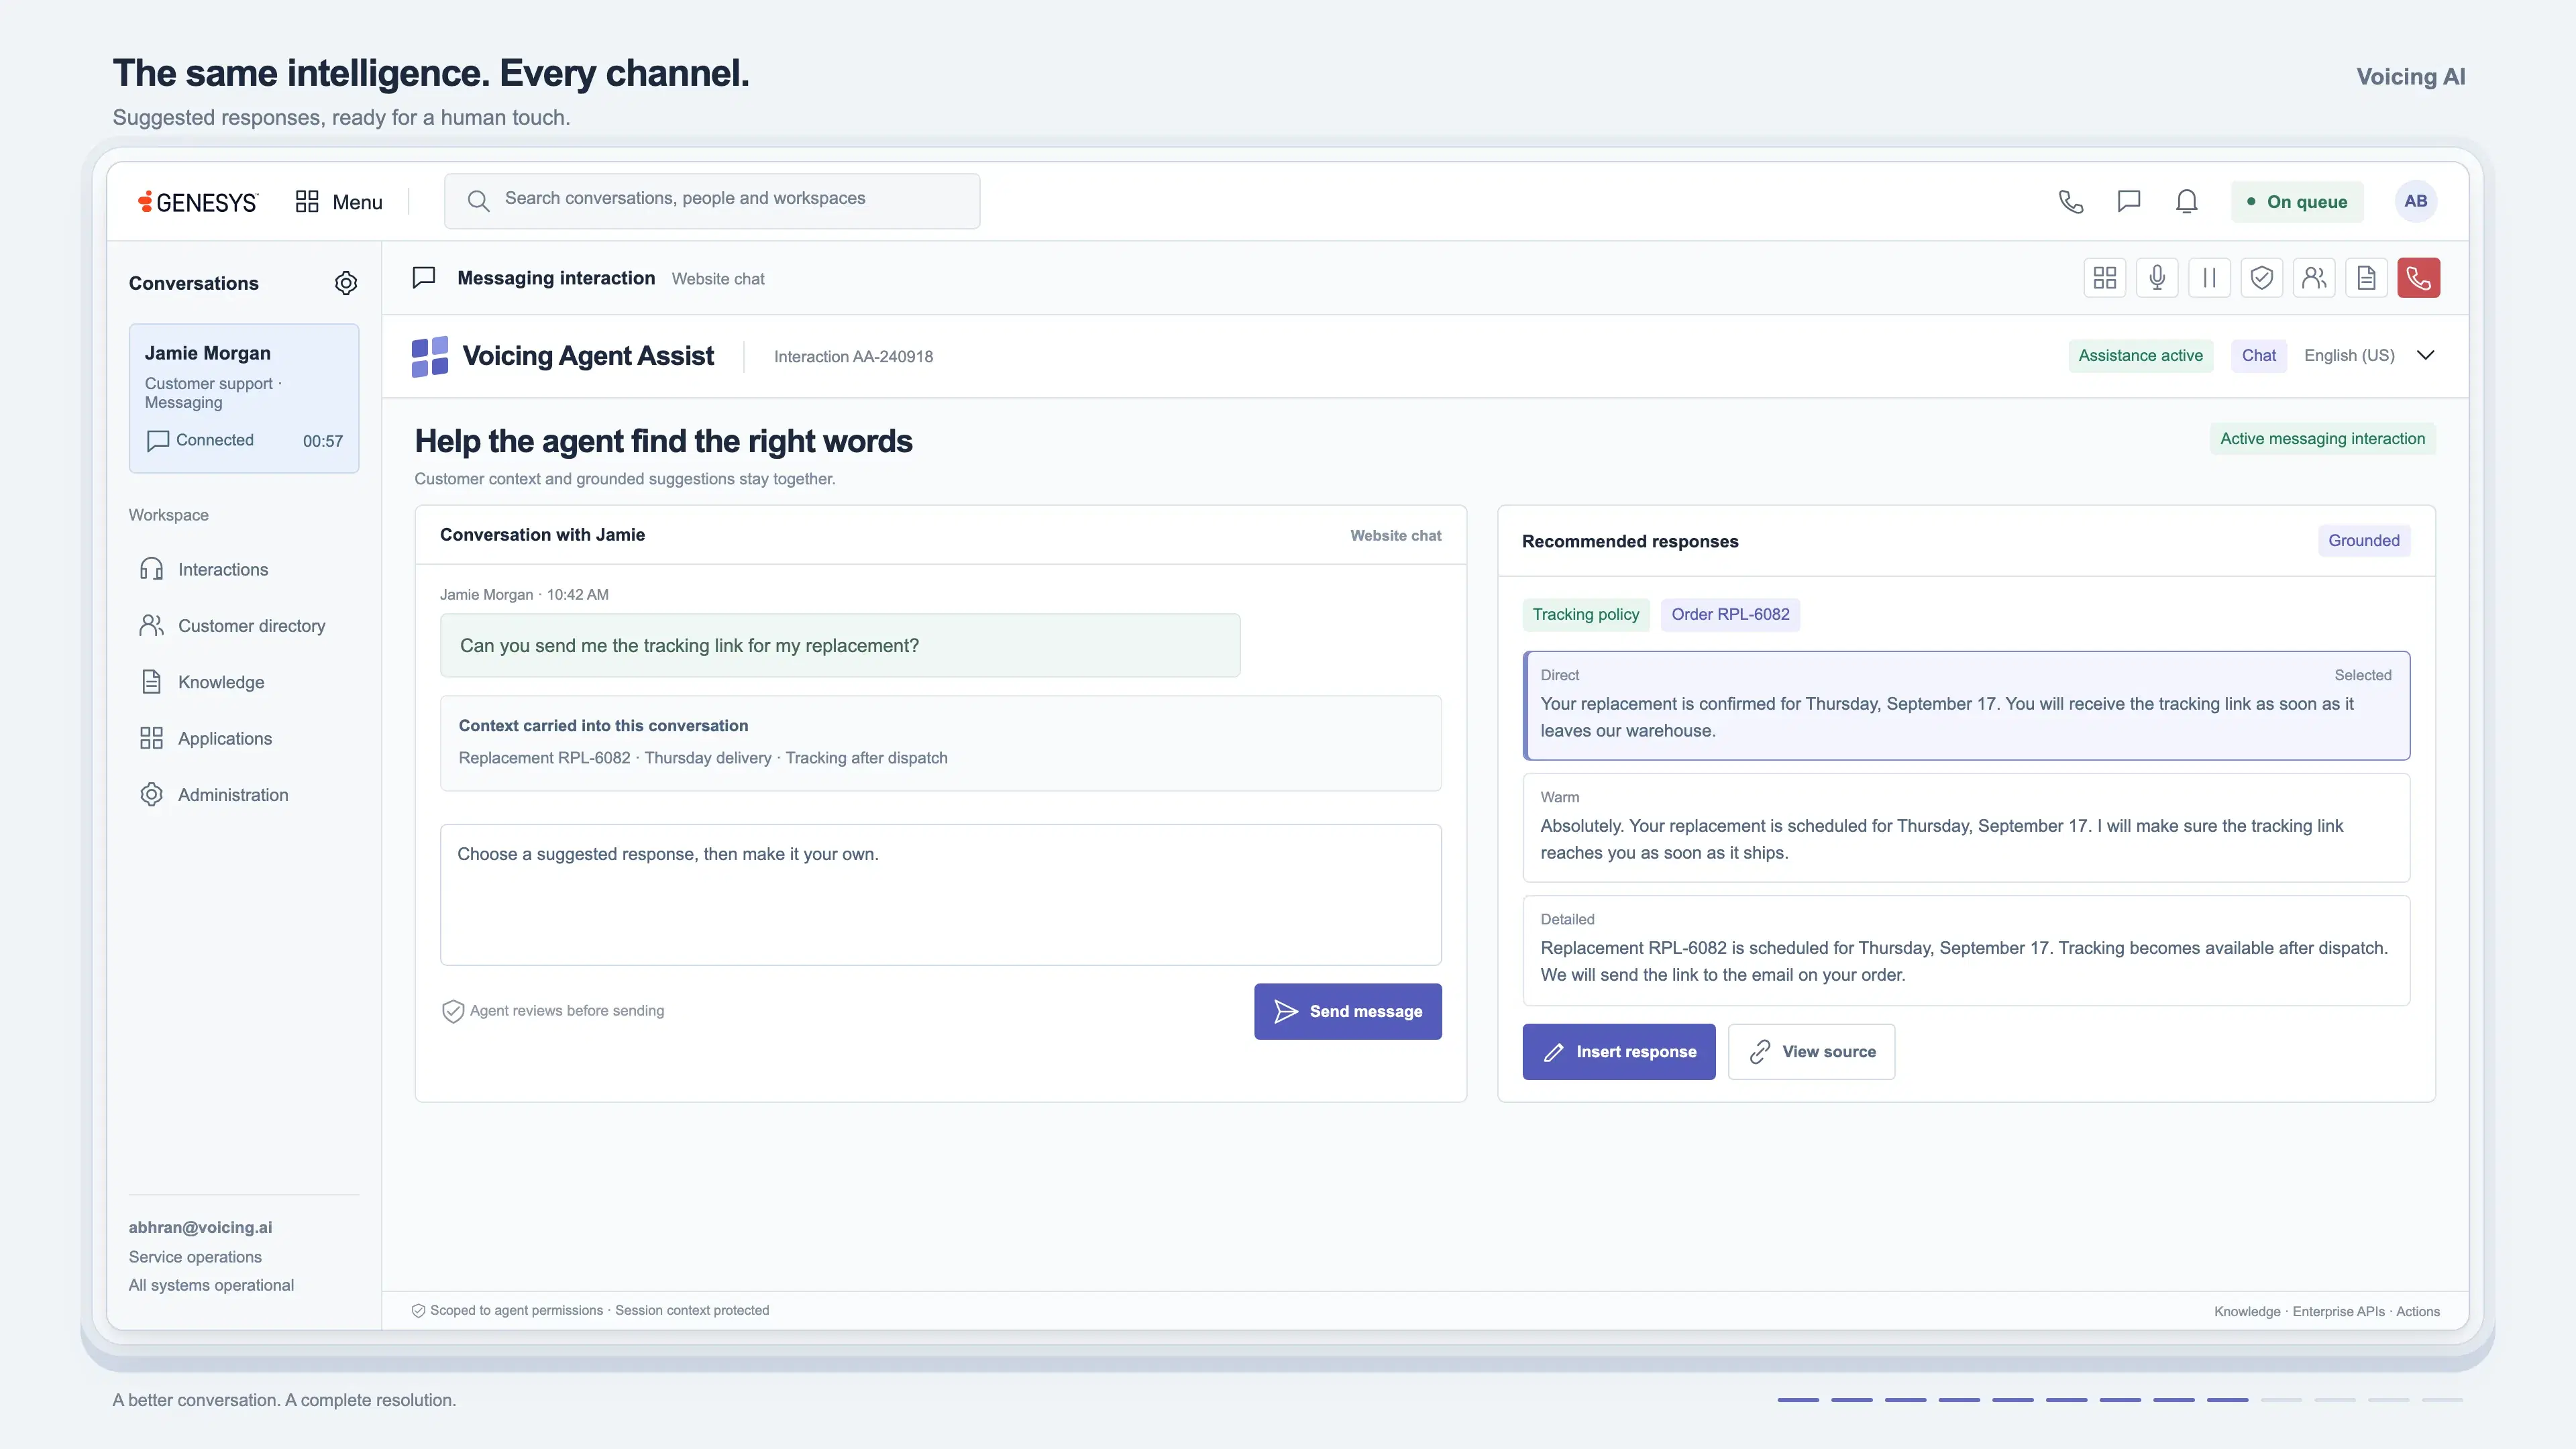This screenshot has width=2576, height=1449.
Task: Click the AB user avatar
Action: (2416, 201)
